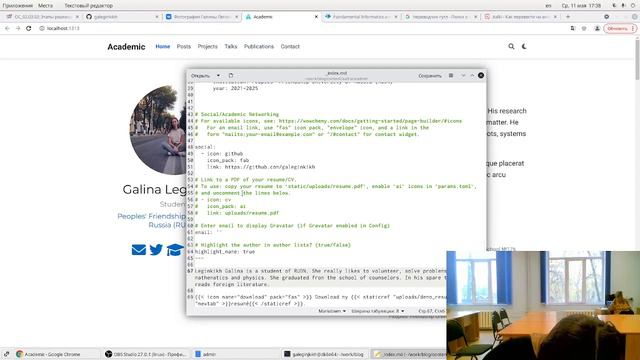The image size is (640, 360).
Task: Open the Posts nav link
Action: [184, 47]
